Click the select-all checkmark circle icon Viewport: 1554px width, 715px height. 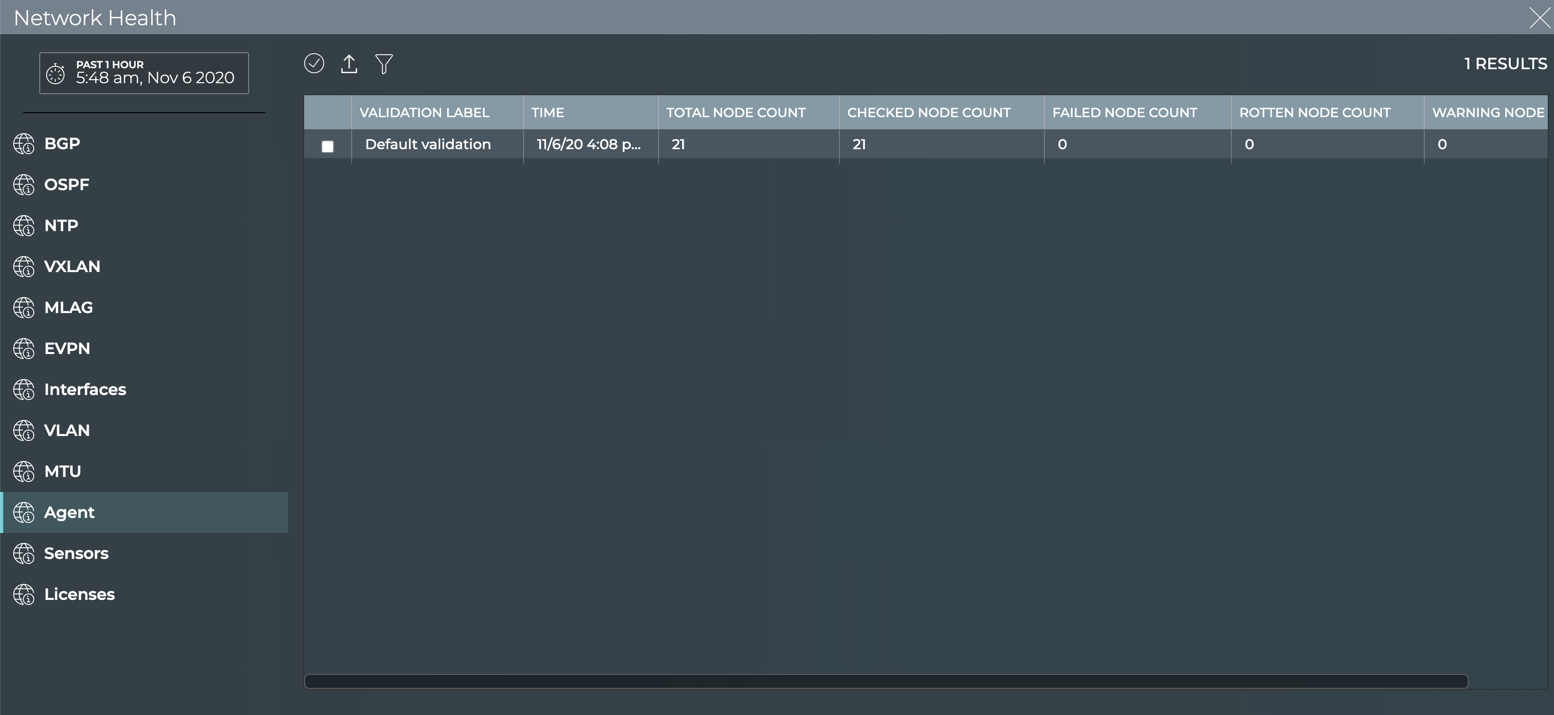click(x=314, y=64)
